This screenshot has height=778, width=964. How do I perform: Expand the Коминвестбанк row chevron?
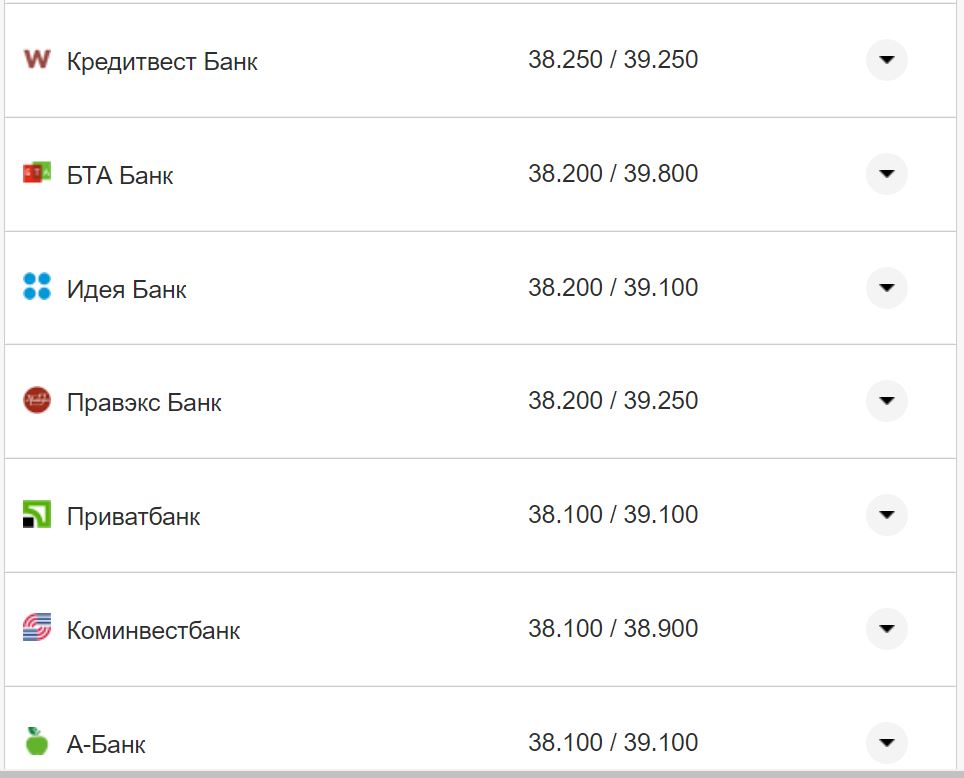tap(886, 629)
